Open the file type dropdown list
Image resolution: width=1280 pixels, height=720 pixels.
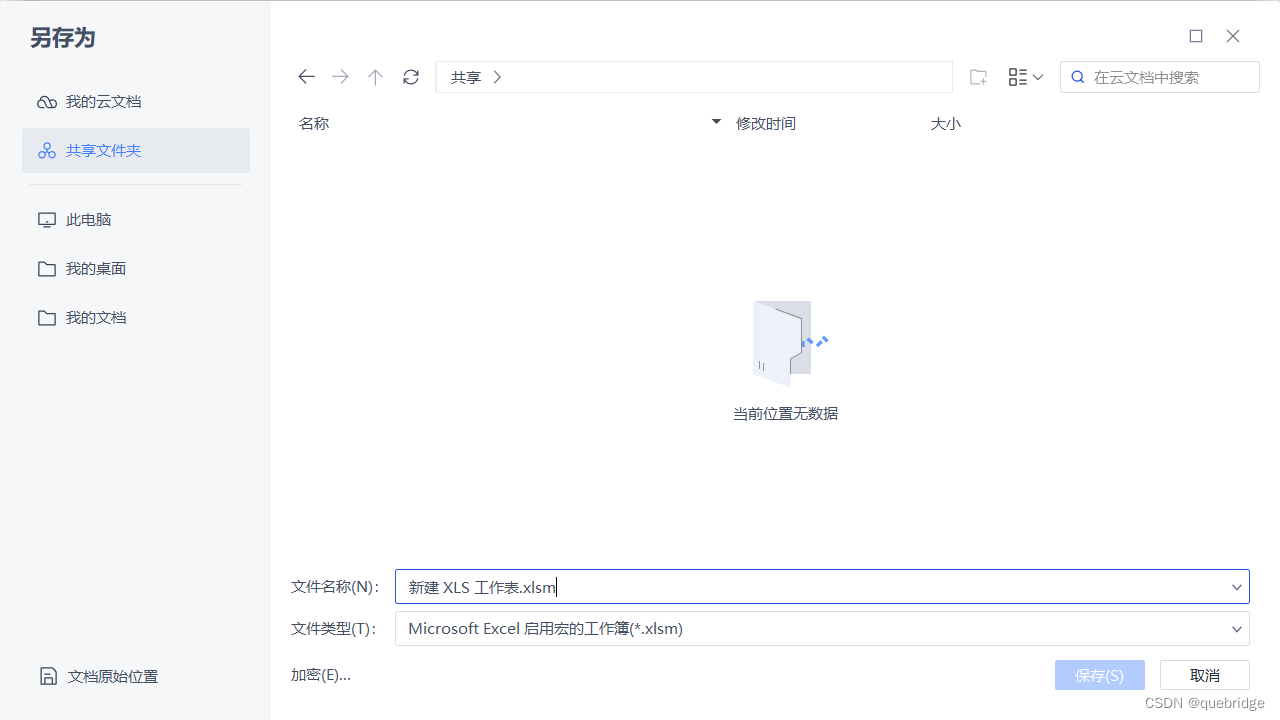pos(1237,628)
